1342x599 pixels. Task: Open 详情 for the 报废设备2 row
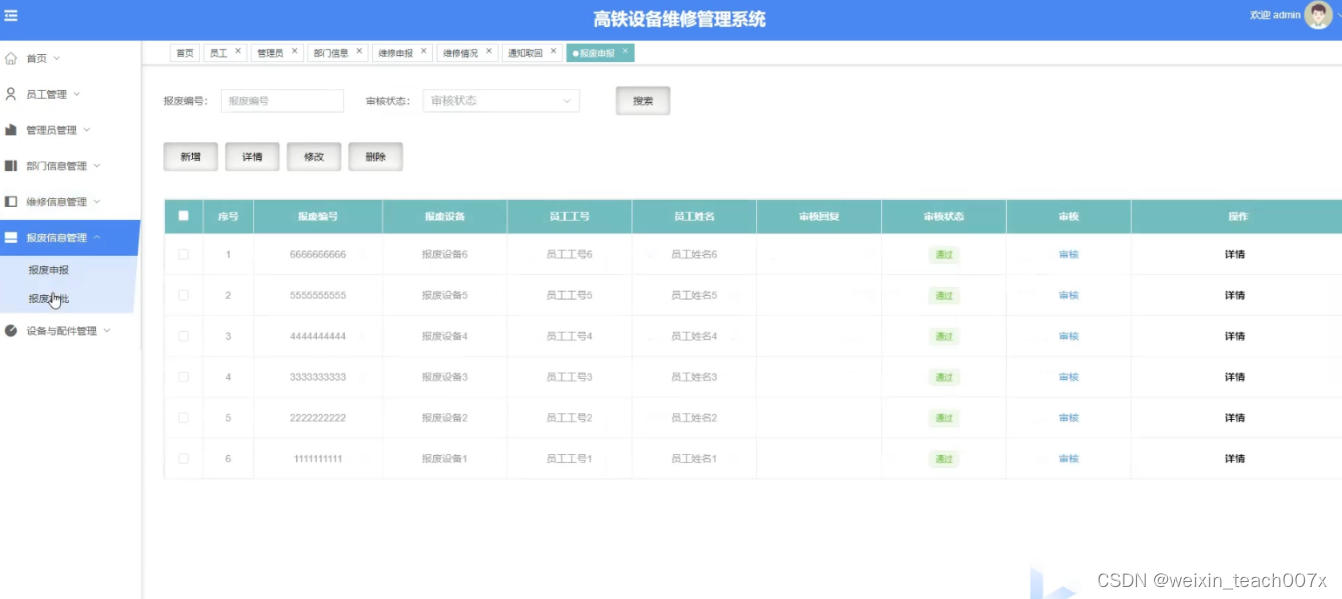tap(1235, 418)
